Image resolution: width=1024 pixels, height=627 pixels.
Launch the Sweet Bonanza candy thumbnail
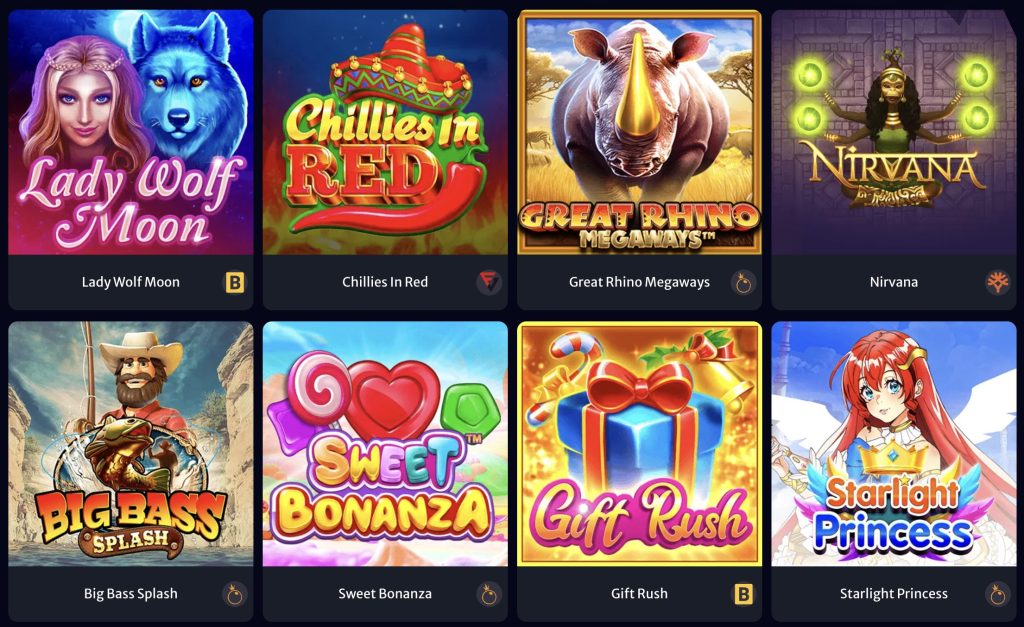coord(385,443)
